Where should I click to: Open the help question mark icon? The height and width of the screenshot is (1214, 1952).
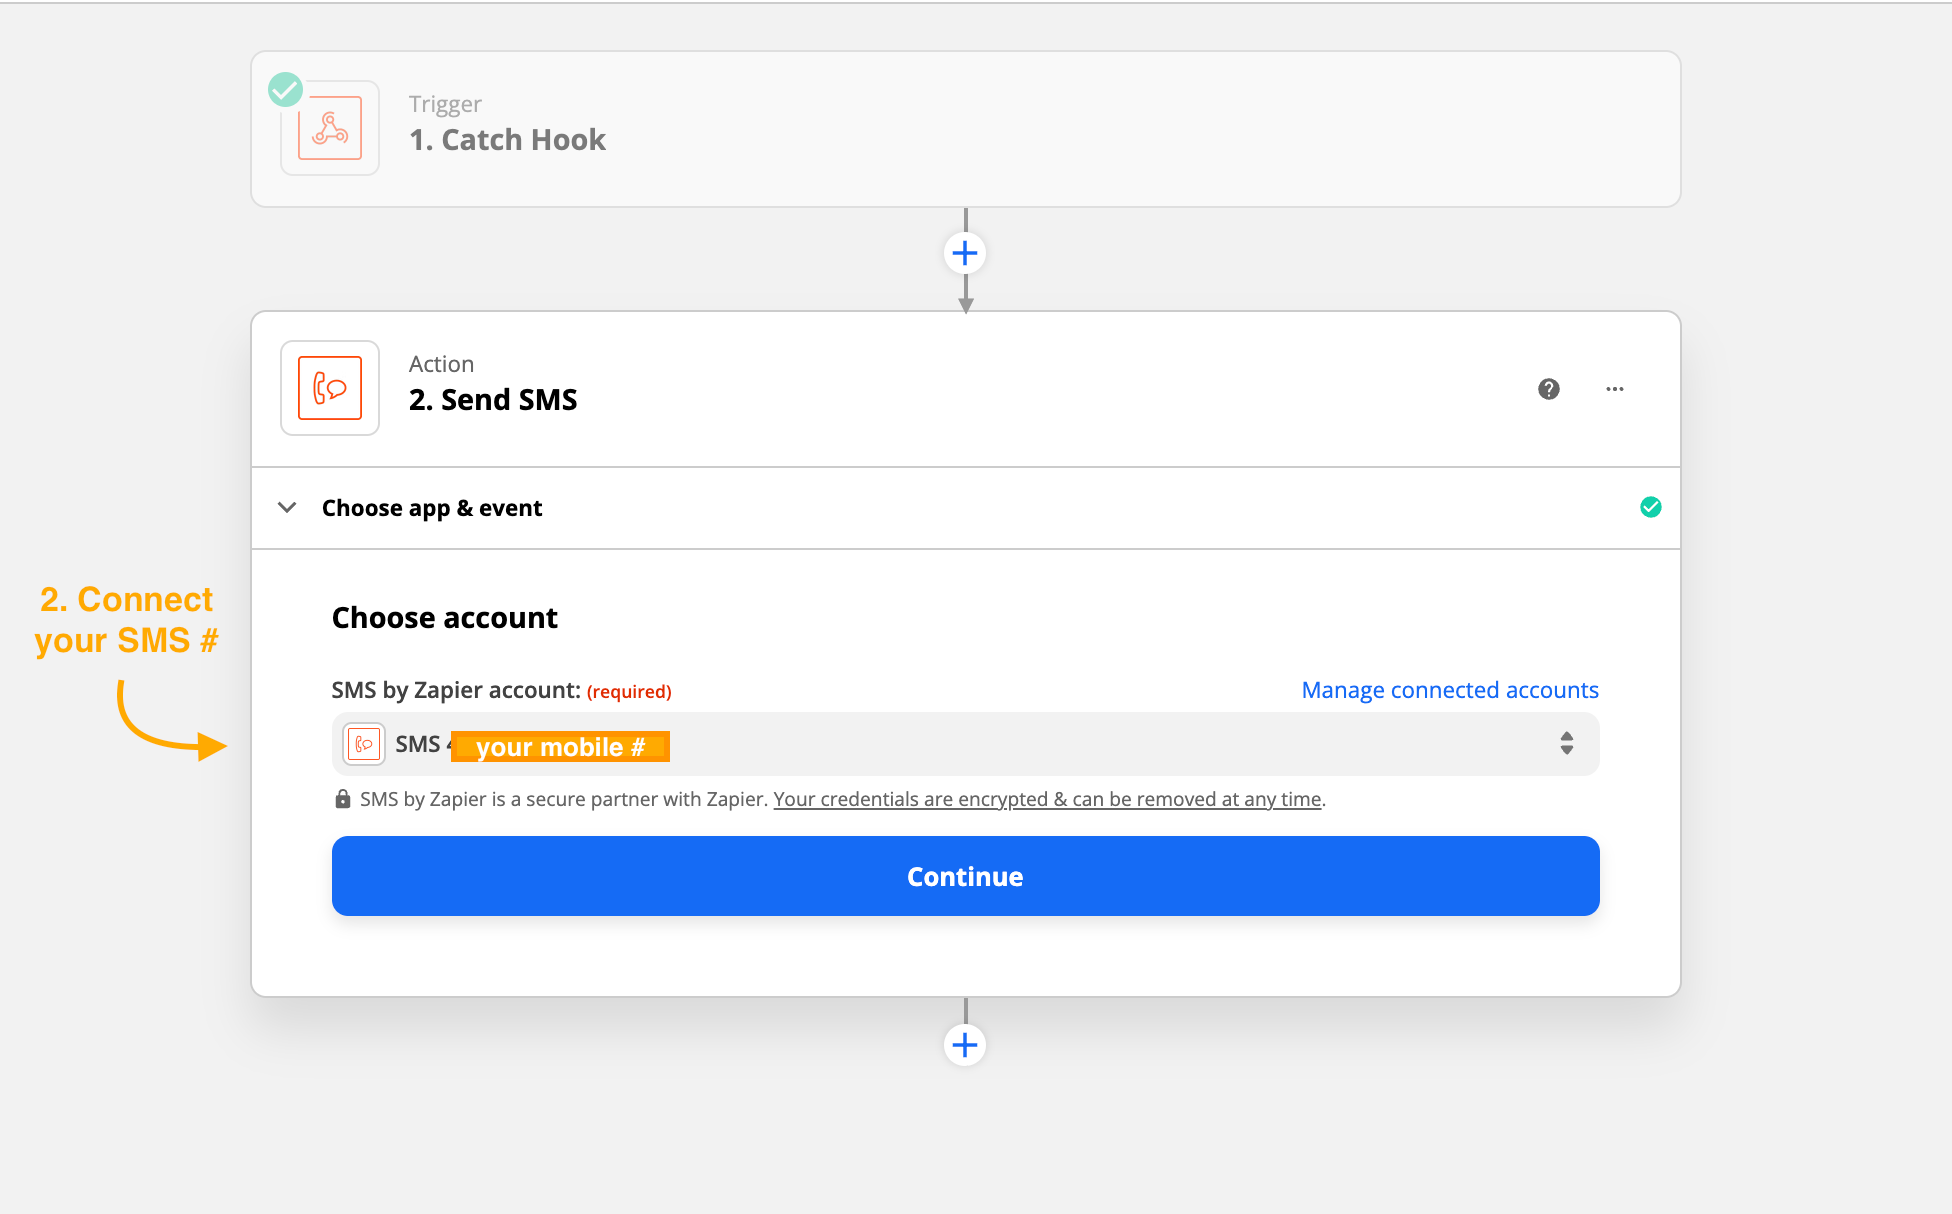[1549, 389]
